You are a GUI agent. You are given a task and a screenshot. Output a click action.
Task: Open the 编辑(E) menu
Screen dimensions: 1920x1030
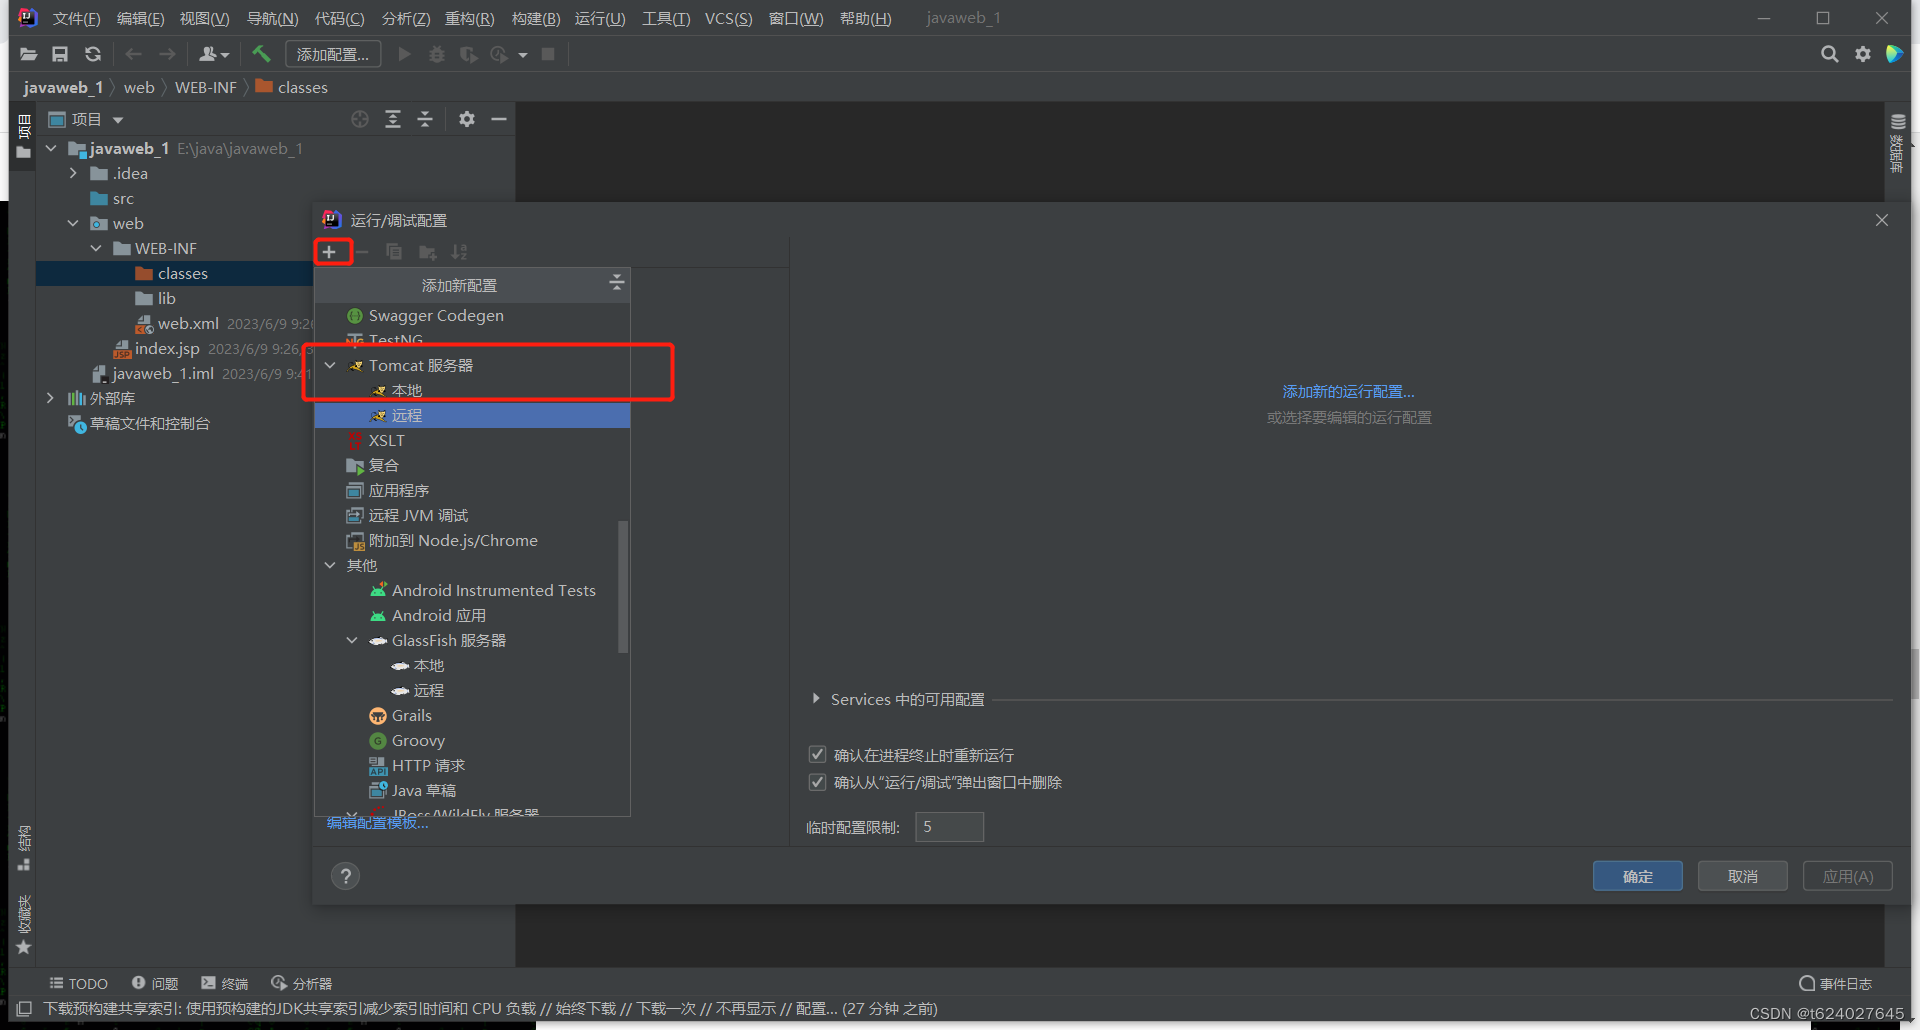pyautogui.click(x=140, y=18)
